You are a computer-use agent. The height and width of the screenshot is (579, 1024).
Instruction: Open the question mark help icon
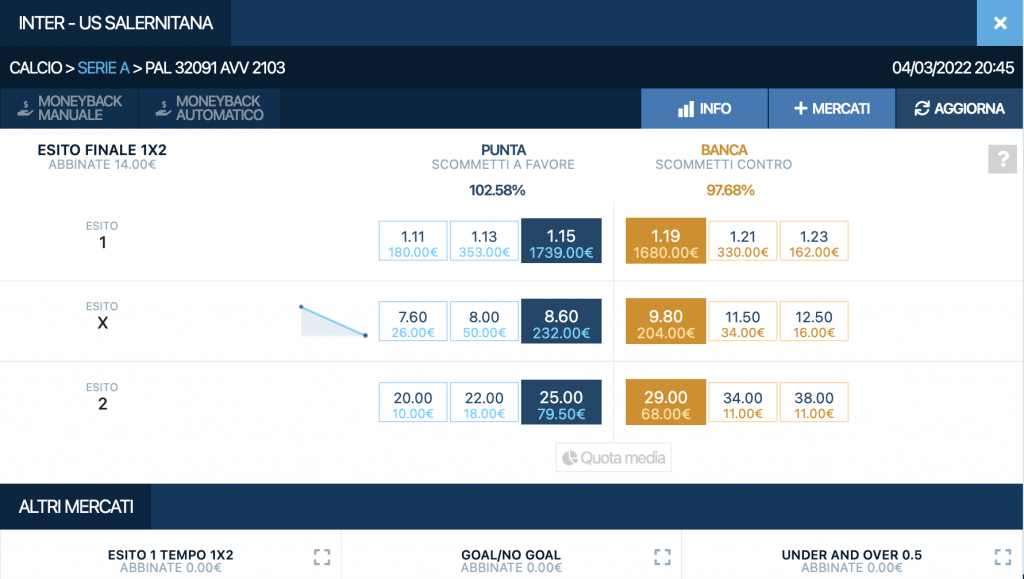1002,159
